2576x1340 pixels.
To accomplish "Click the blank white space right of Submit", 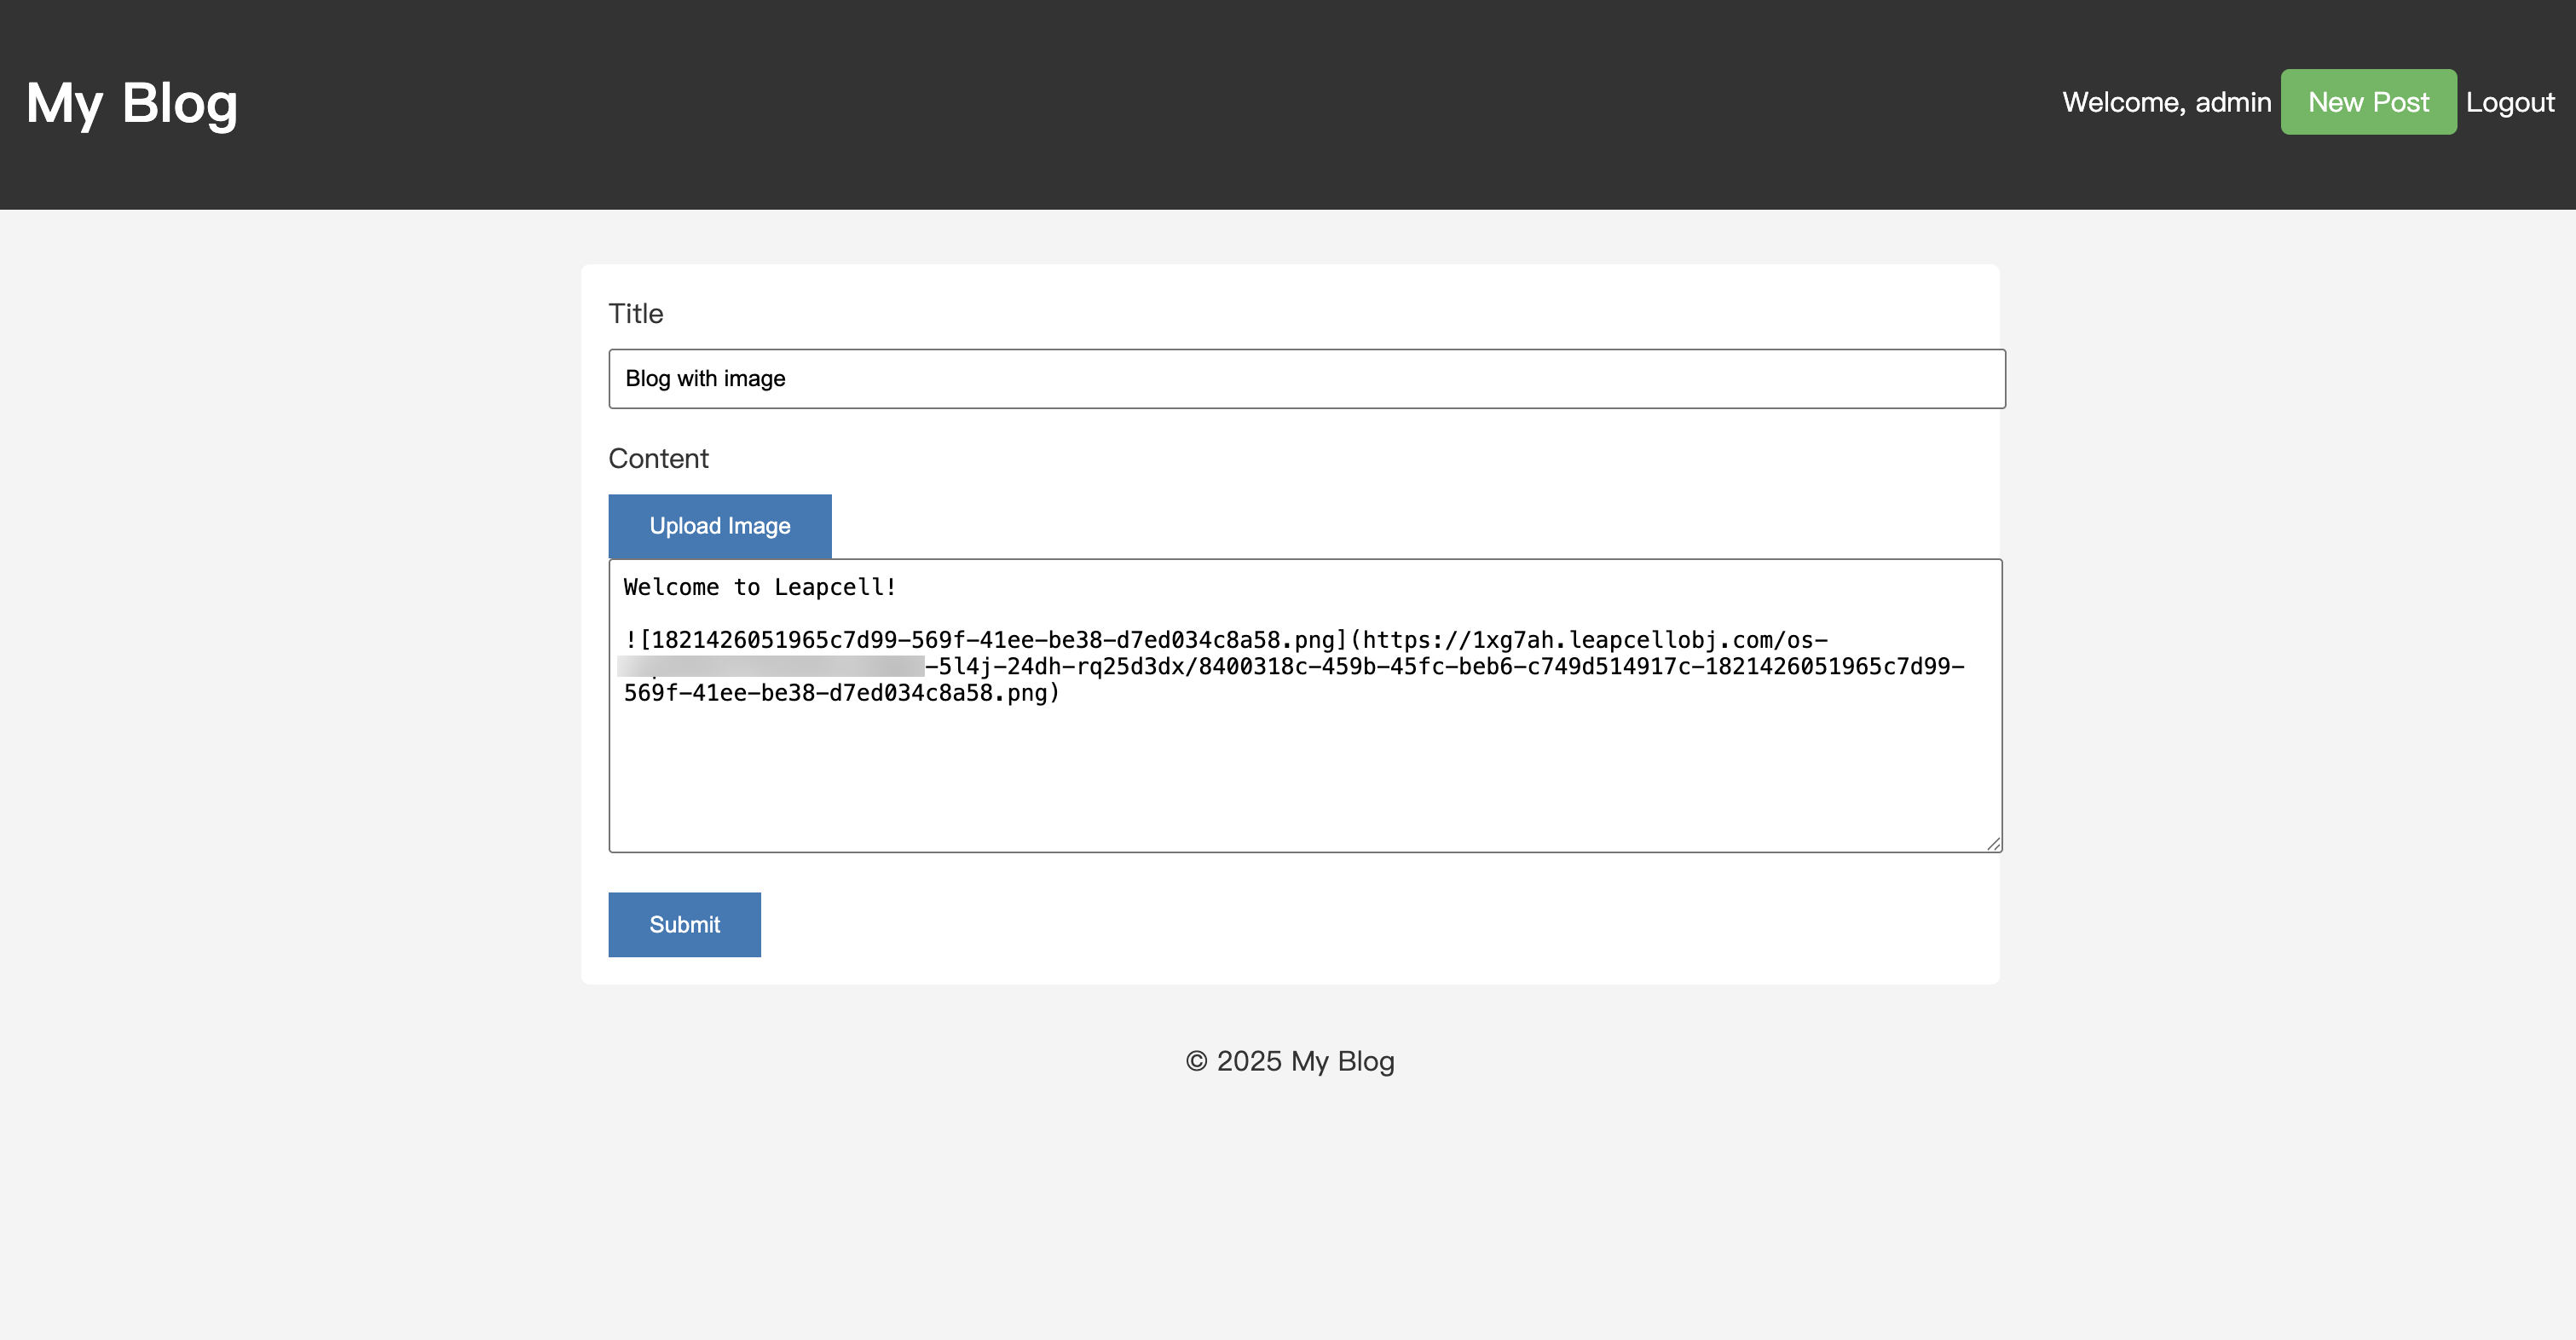I will 1300,925.
